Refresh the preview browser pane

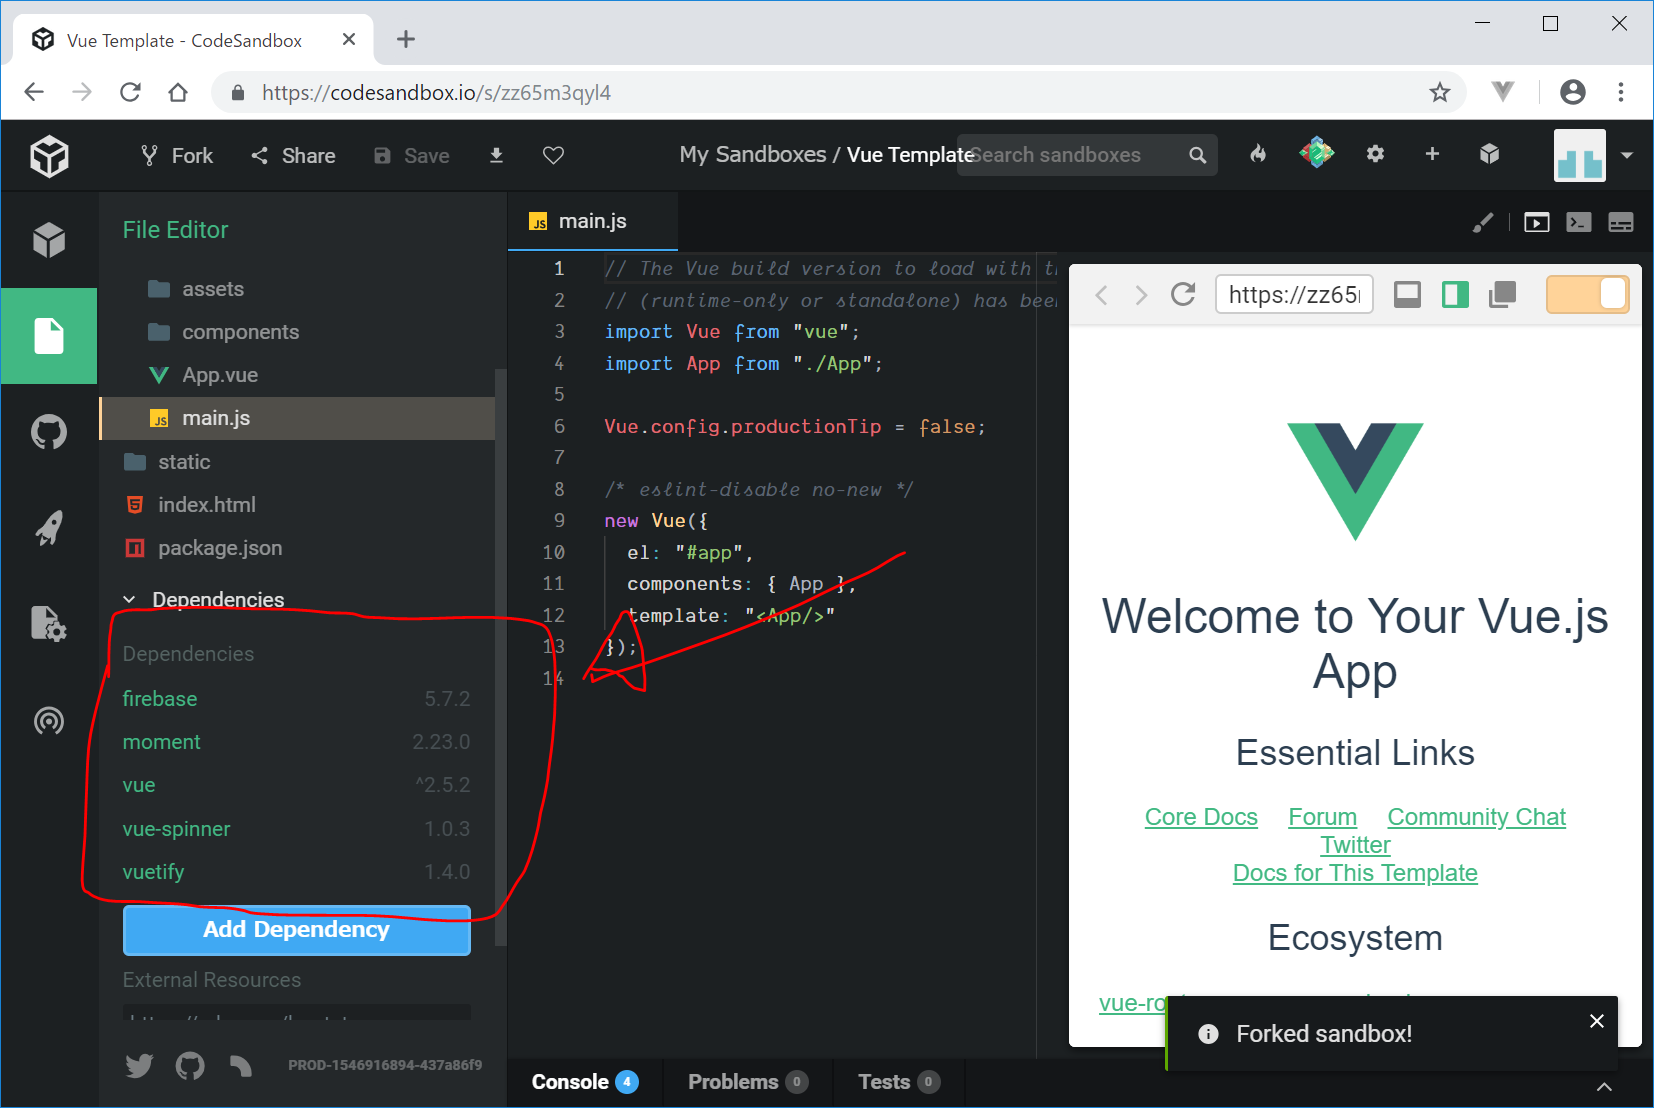click(x=1183, y=294)
